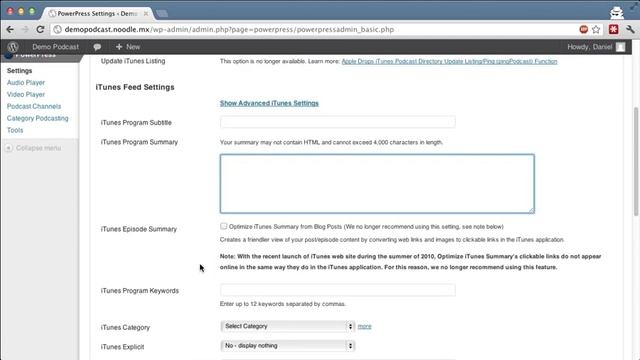Image resolution: width=640 pixels, height=360 pixels.
Task: Click the browser forward arrow
Action: (25, 29)
